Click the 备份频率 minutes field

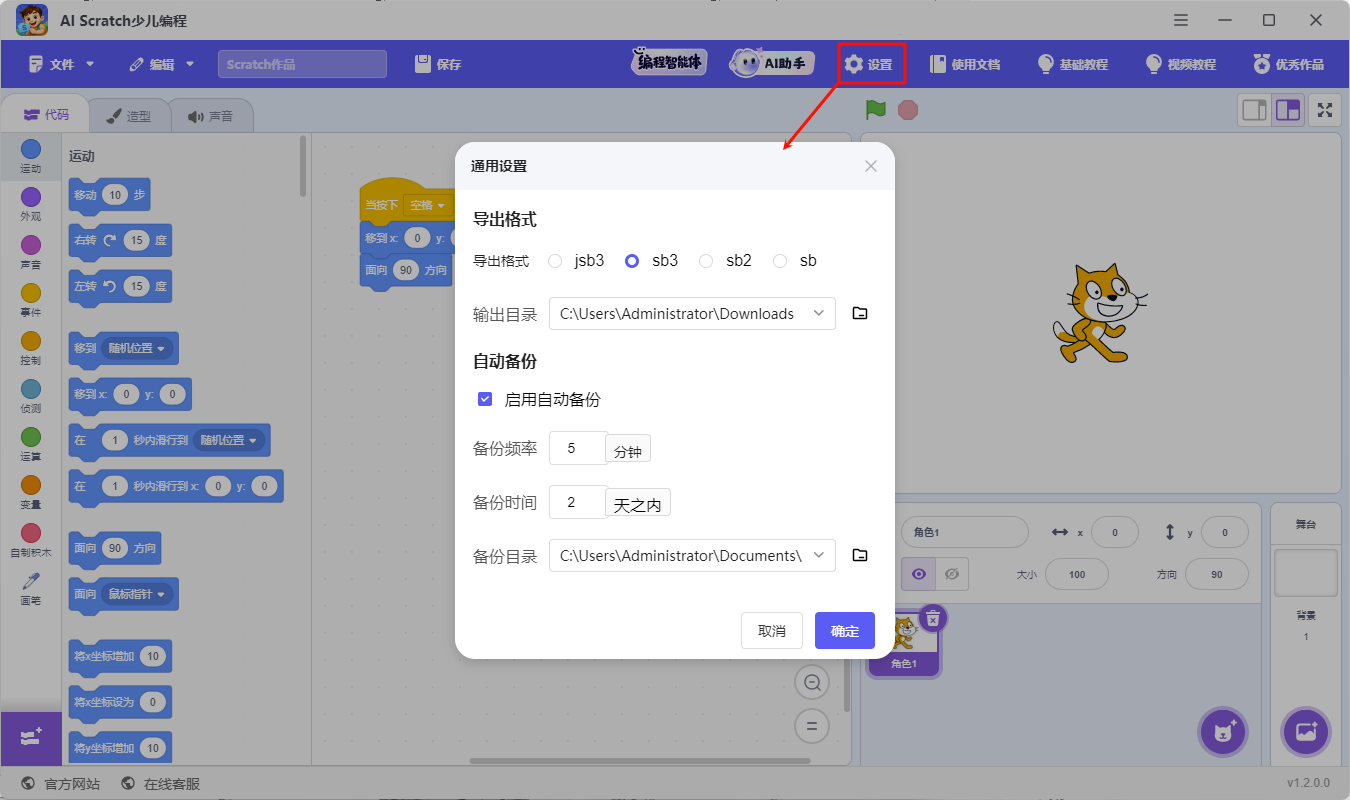coord(578,448)
